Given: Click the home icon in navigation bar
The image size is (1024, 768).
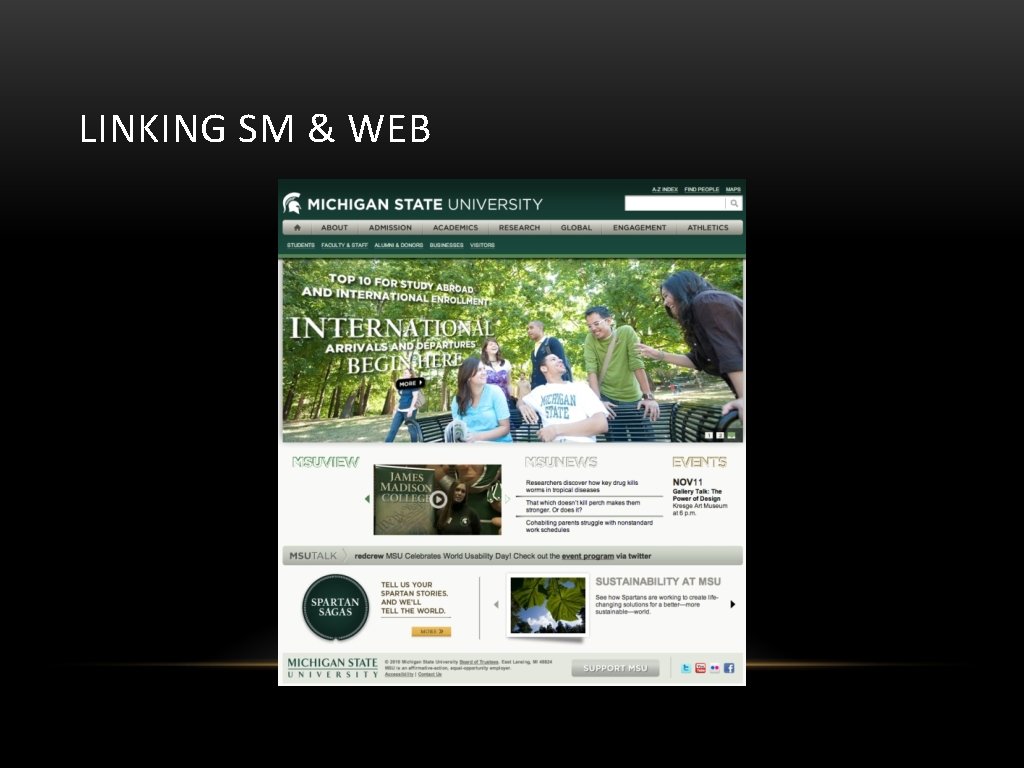Looking at the screenshot, I should [x=297, y=228].
